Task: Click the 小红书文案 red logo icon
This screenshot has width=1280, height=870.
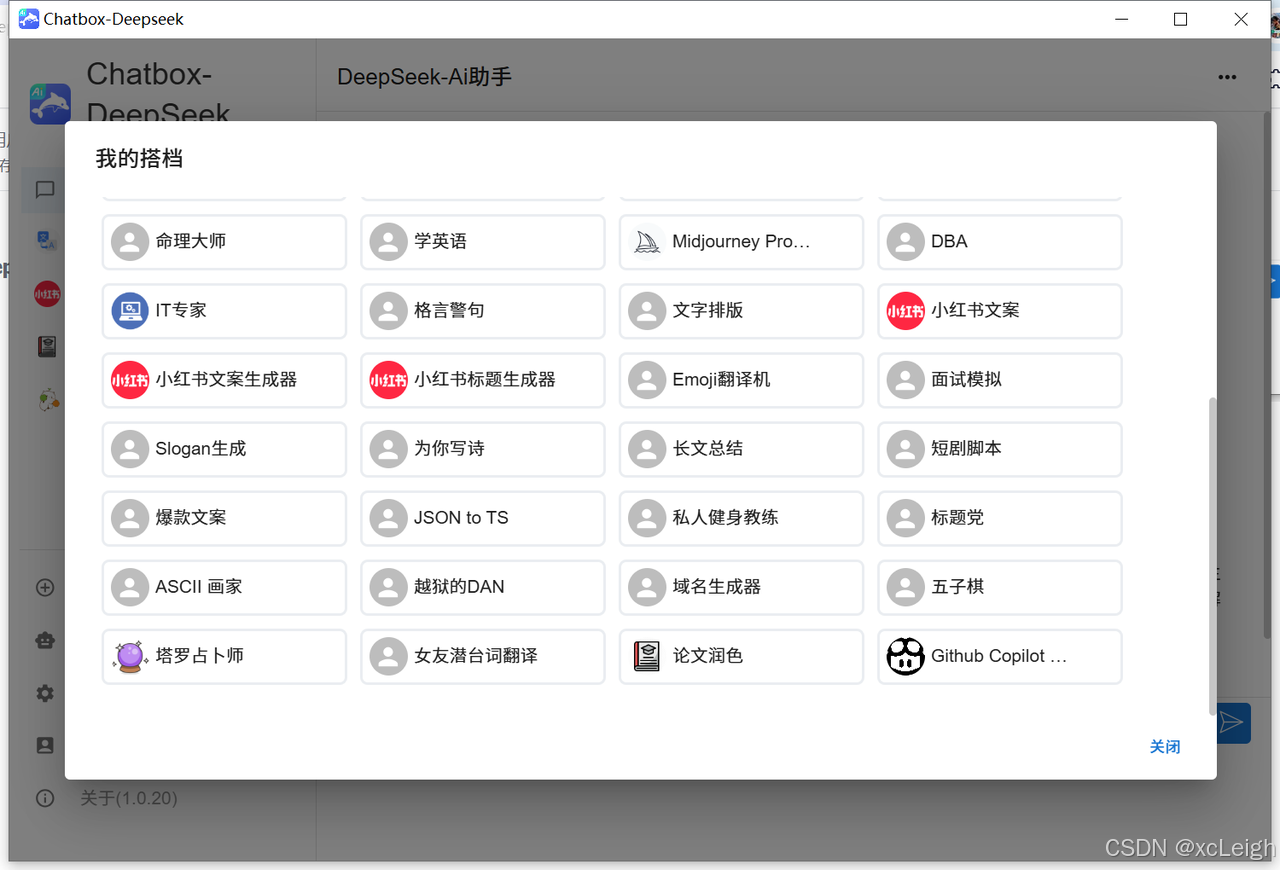Action: tap(906, 311)
